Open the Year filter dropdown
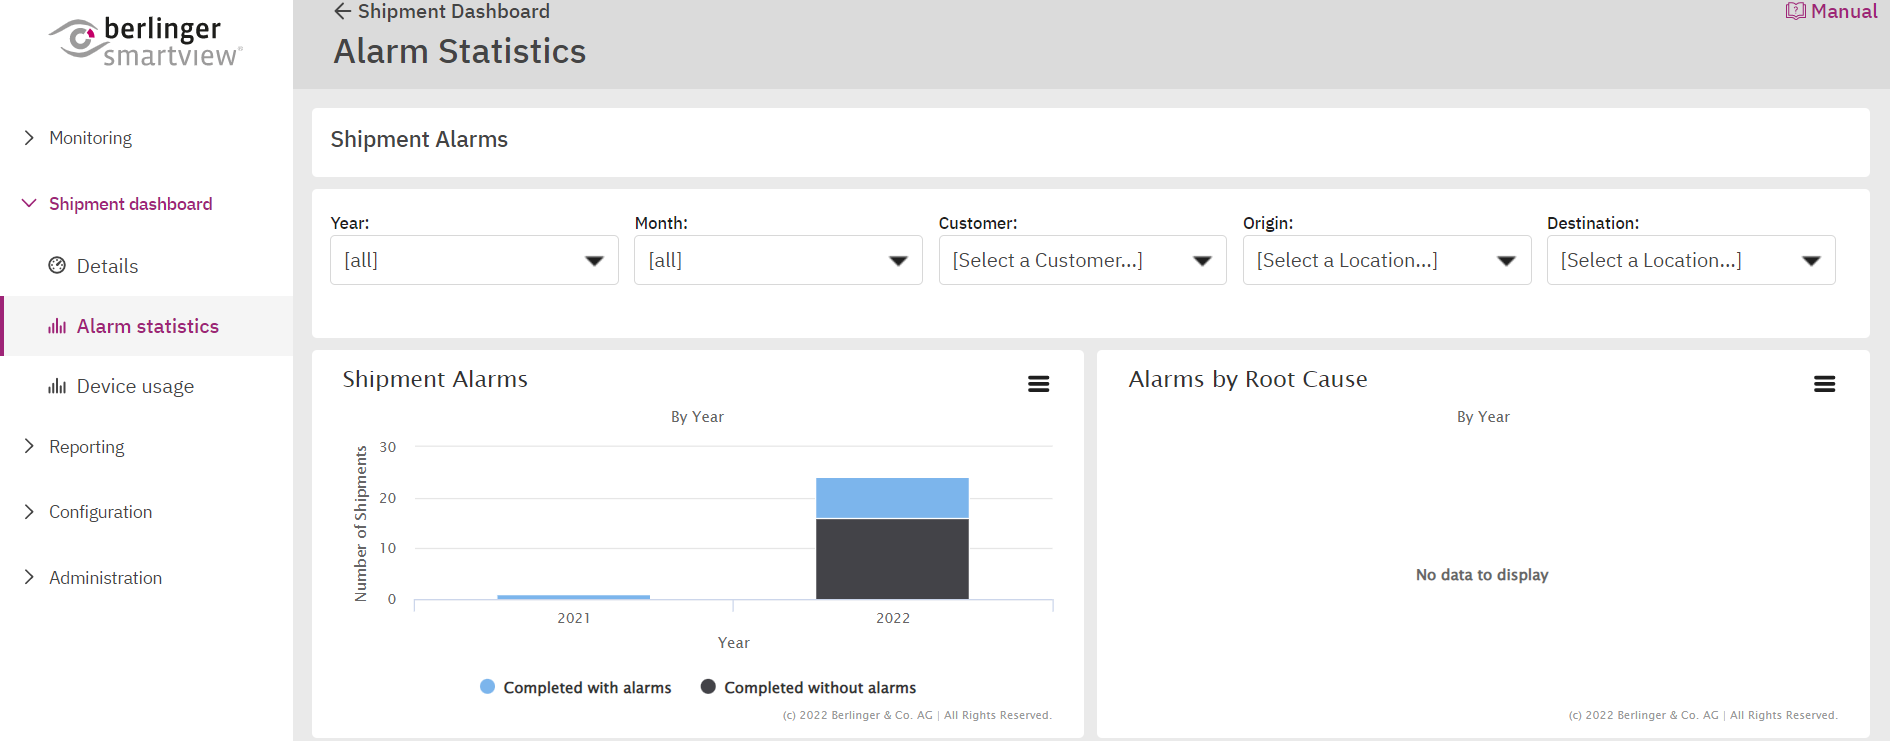This screenshot has height=741, width=1902. [x=474, y=260]
